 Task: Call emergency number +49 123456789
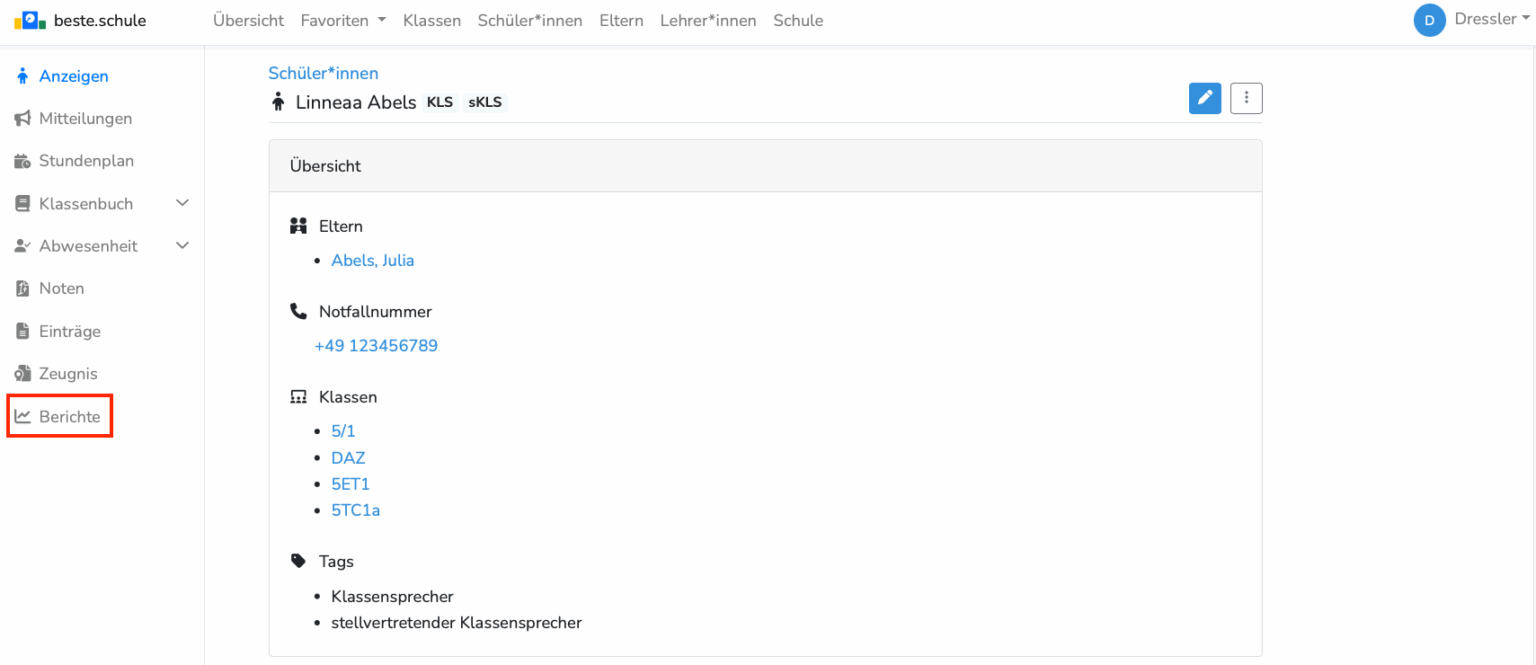[x=375, y=346]
